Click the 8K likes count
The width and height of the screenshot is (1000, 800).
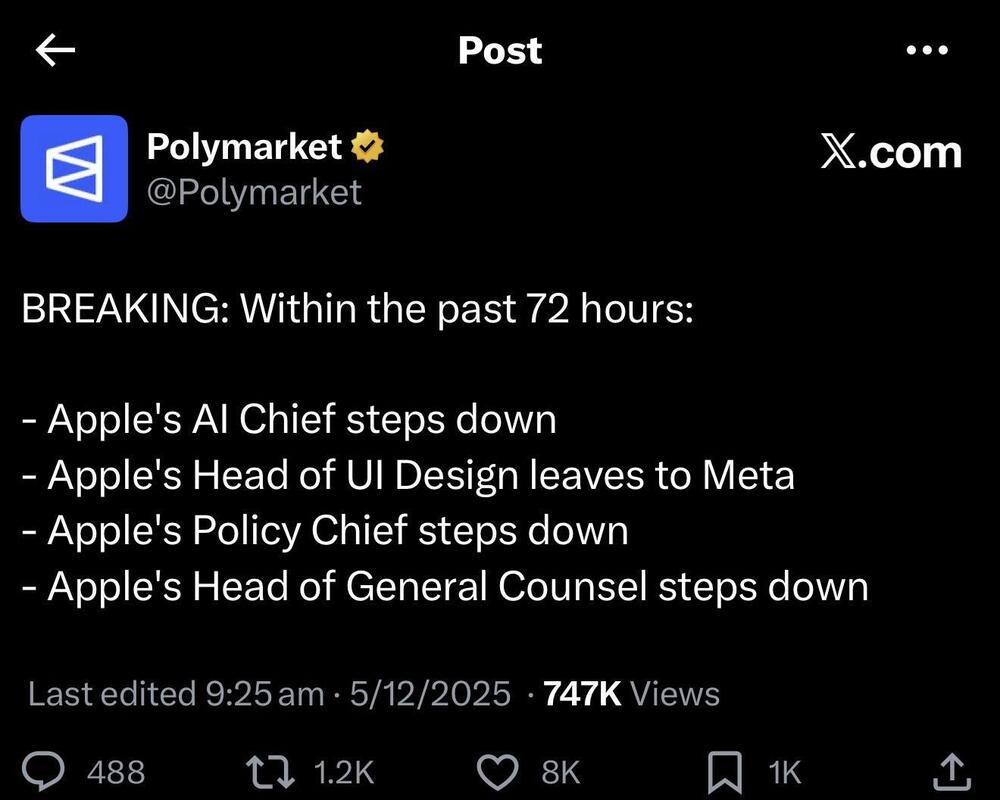point(560,772)
